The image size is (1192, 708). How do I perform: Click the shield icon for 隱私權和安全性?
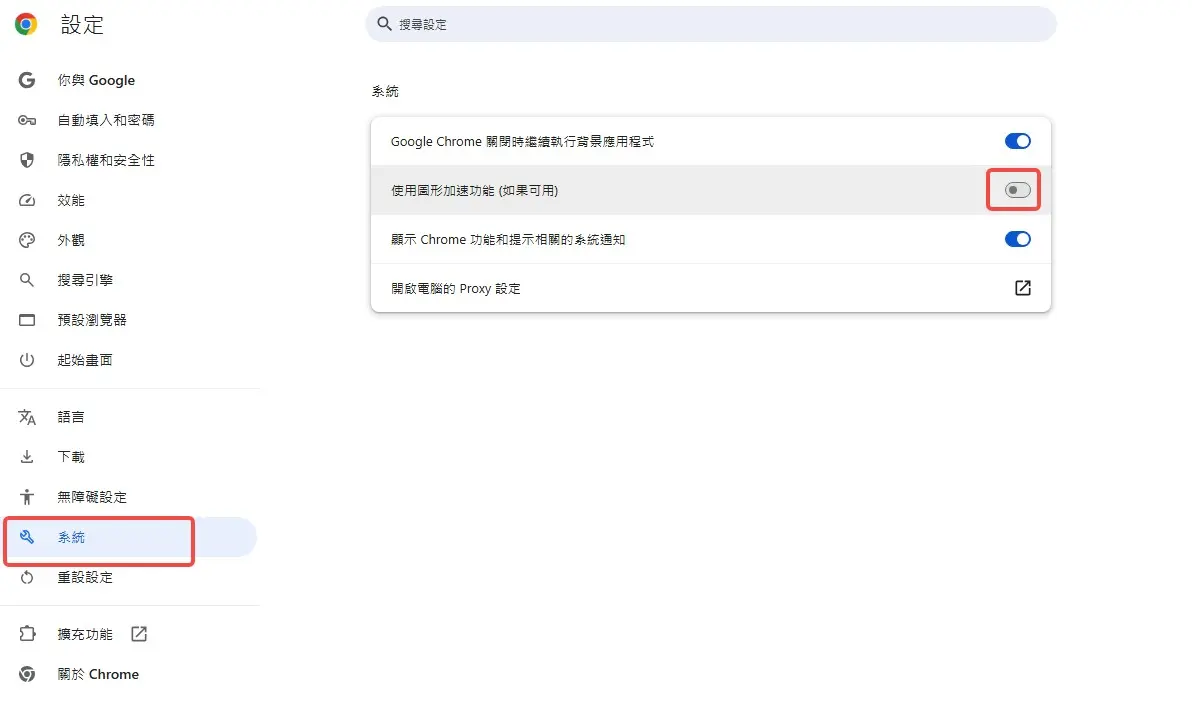click(x=27, y=160)
